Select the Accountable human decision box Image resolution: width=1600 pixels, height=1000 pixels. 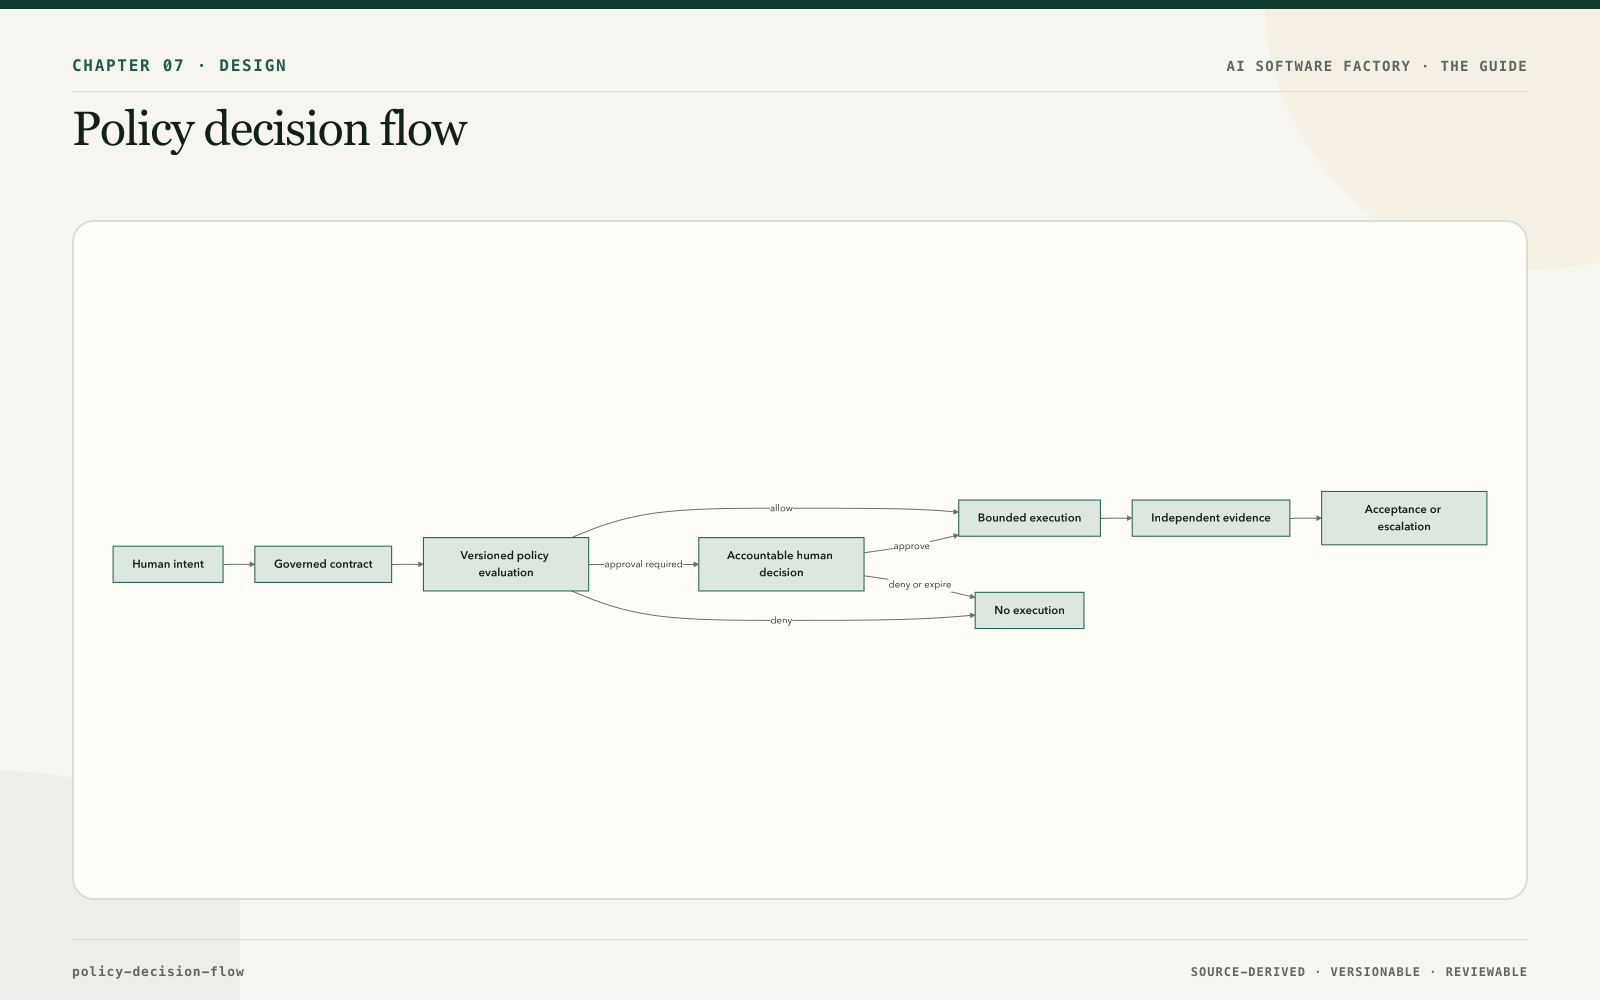pos(781,564)
